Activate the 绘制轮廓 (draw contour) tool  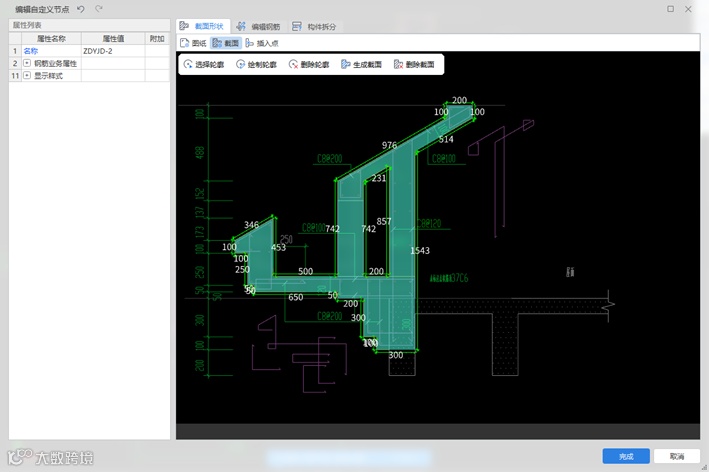(256, 64)
